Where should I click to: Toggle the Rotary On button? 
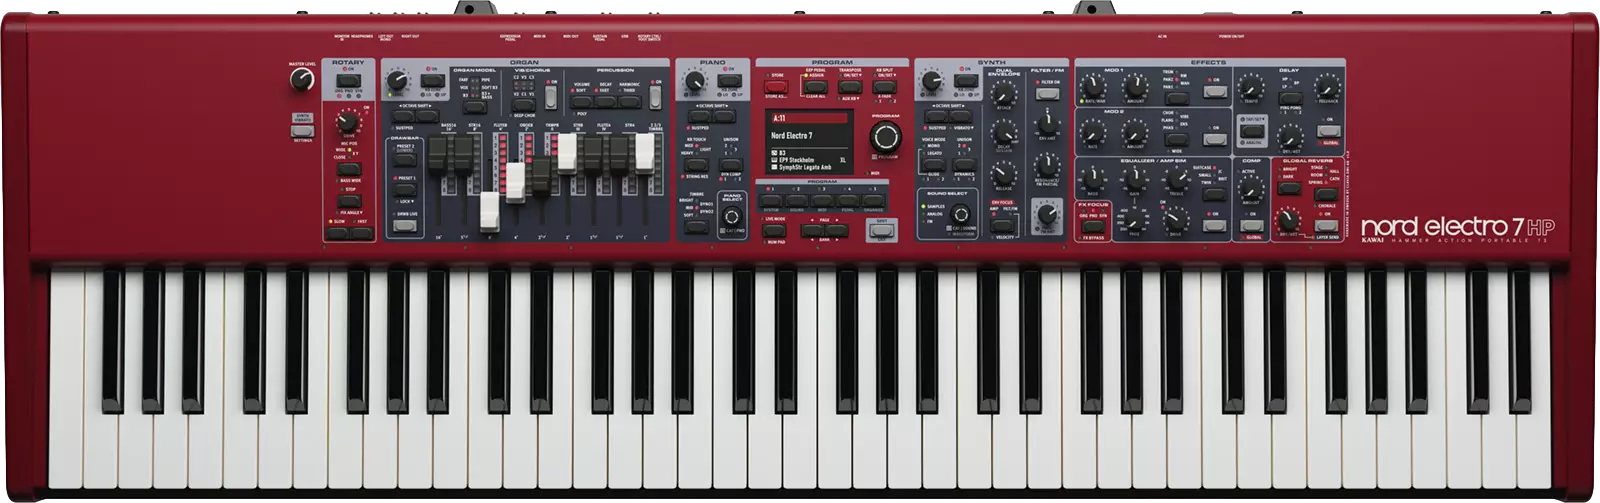347,79
